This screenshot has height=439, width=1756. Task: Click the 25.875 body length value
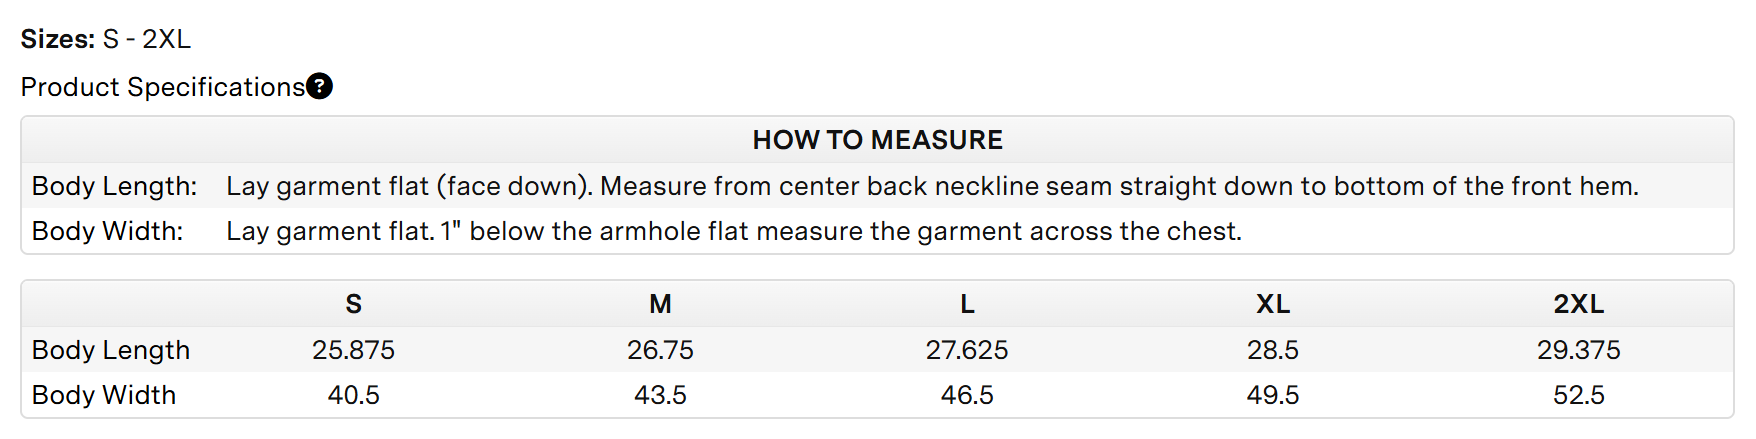point(353,350)
